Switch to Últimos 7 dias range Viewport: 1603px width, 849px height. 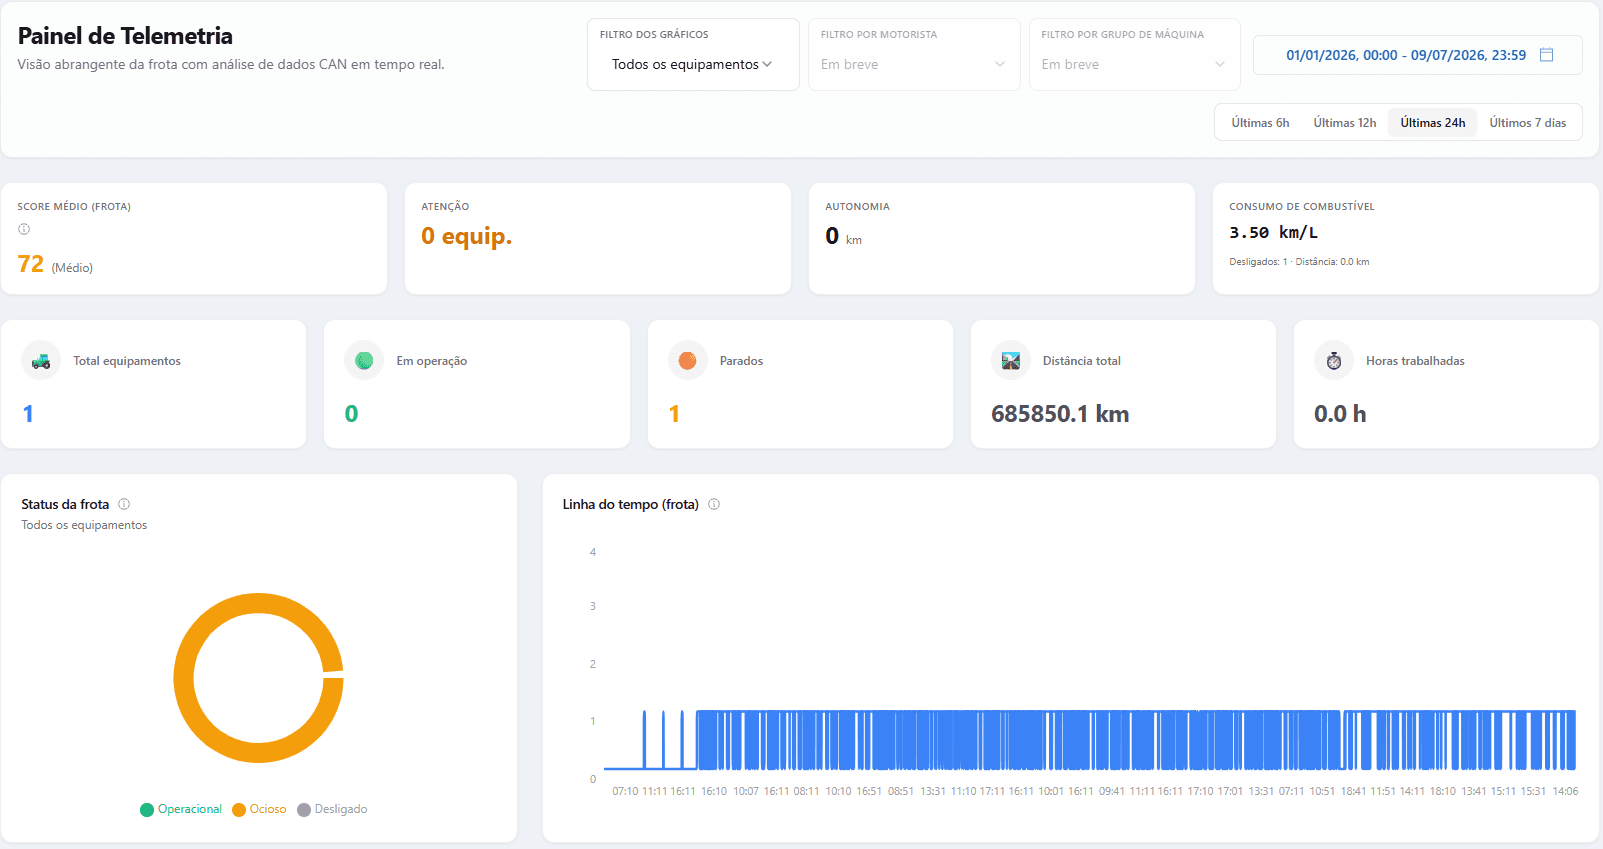tap(1527, 123)
